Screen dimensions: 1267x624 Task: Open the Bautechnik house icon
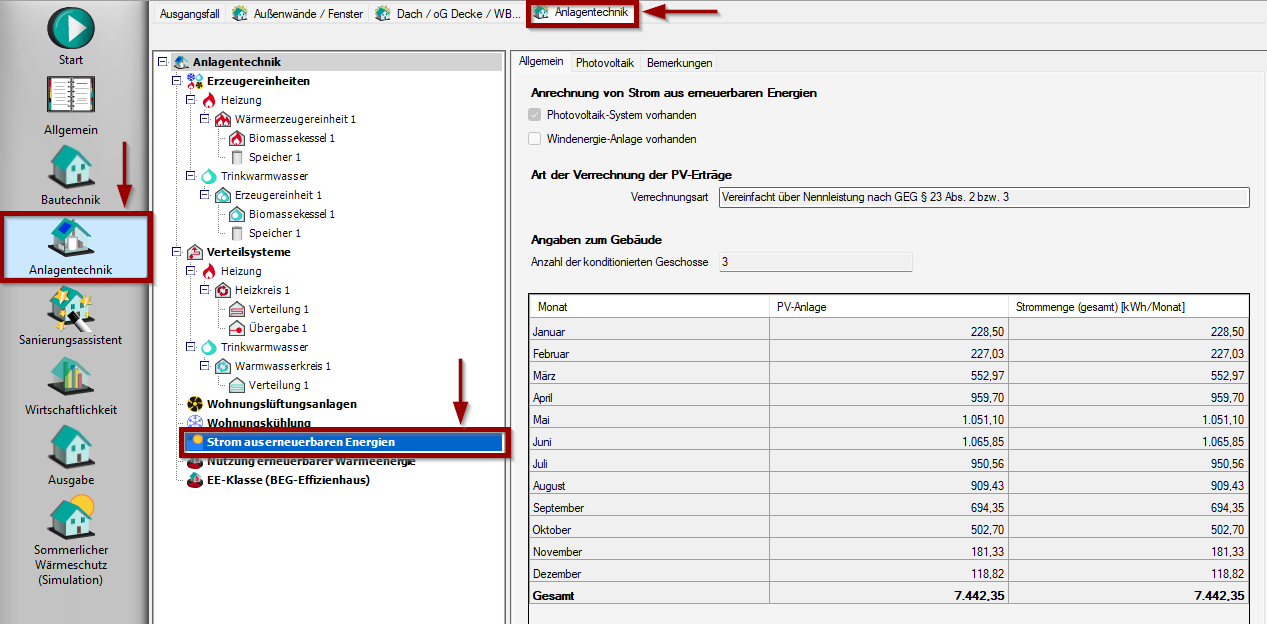pyautogui.click(x=71, y=167)
